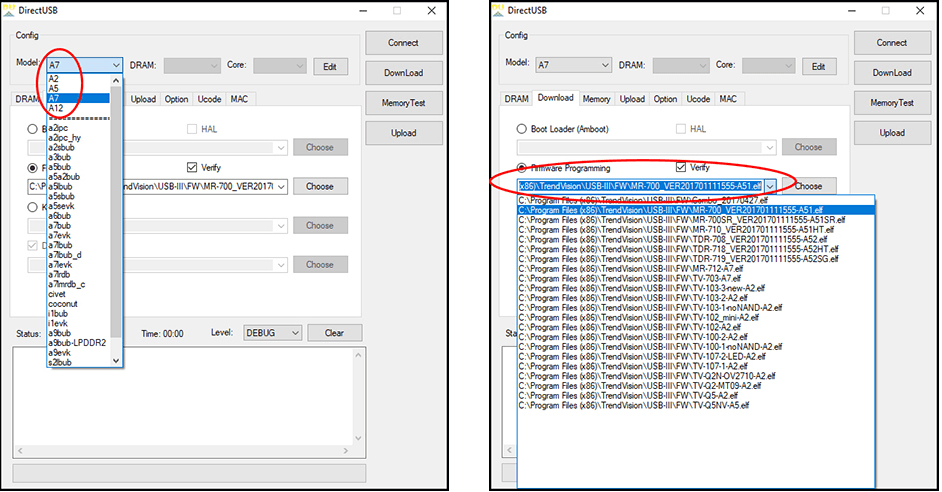Open the MAC tab in left window
This screenshot has width=942, height=492.
click(x=239, y=99)
